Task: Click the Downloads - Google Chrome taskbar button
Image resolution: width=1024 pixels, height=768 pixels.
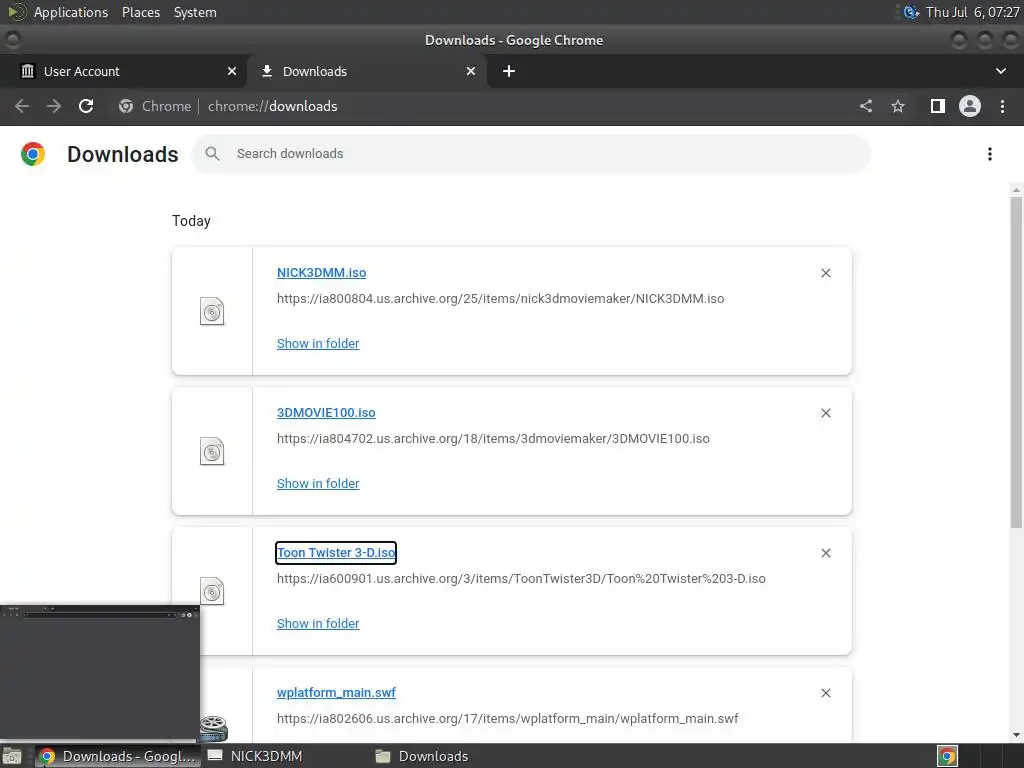Action: tap(118, 756)
